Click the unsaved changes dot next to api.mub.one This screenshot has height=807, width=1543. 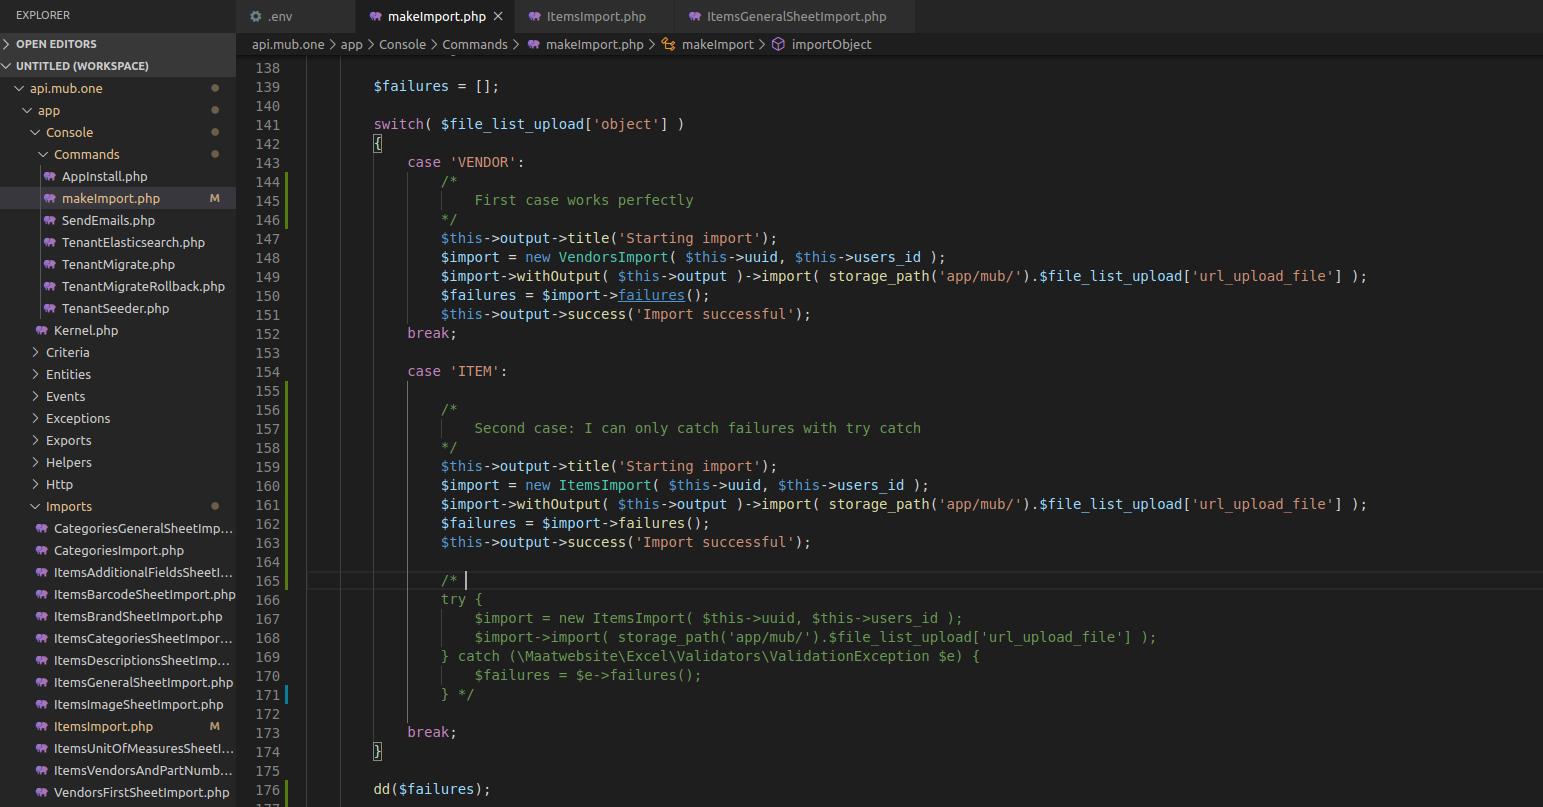point(214,88)
